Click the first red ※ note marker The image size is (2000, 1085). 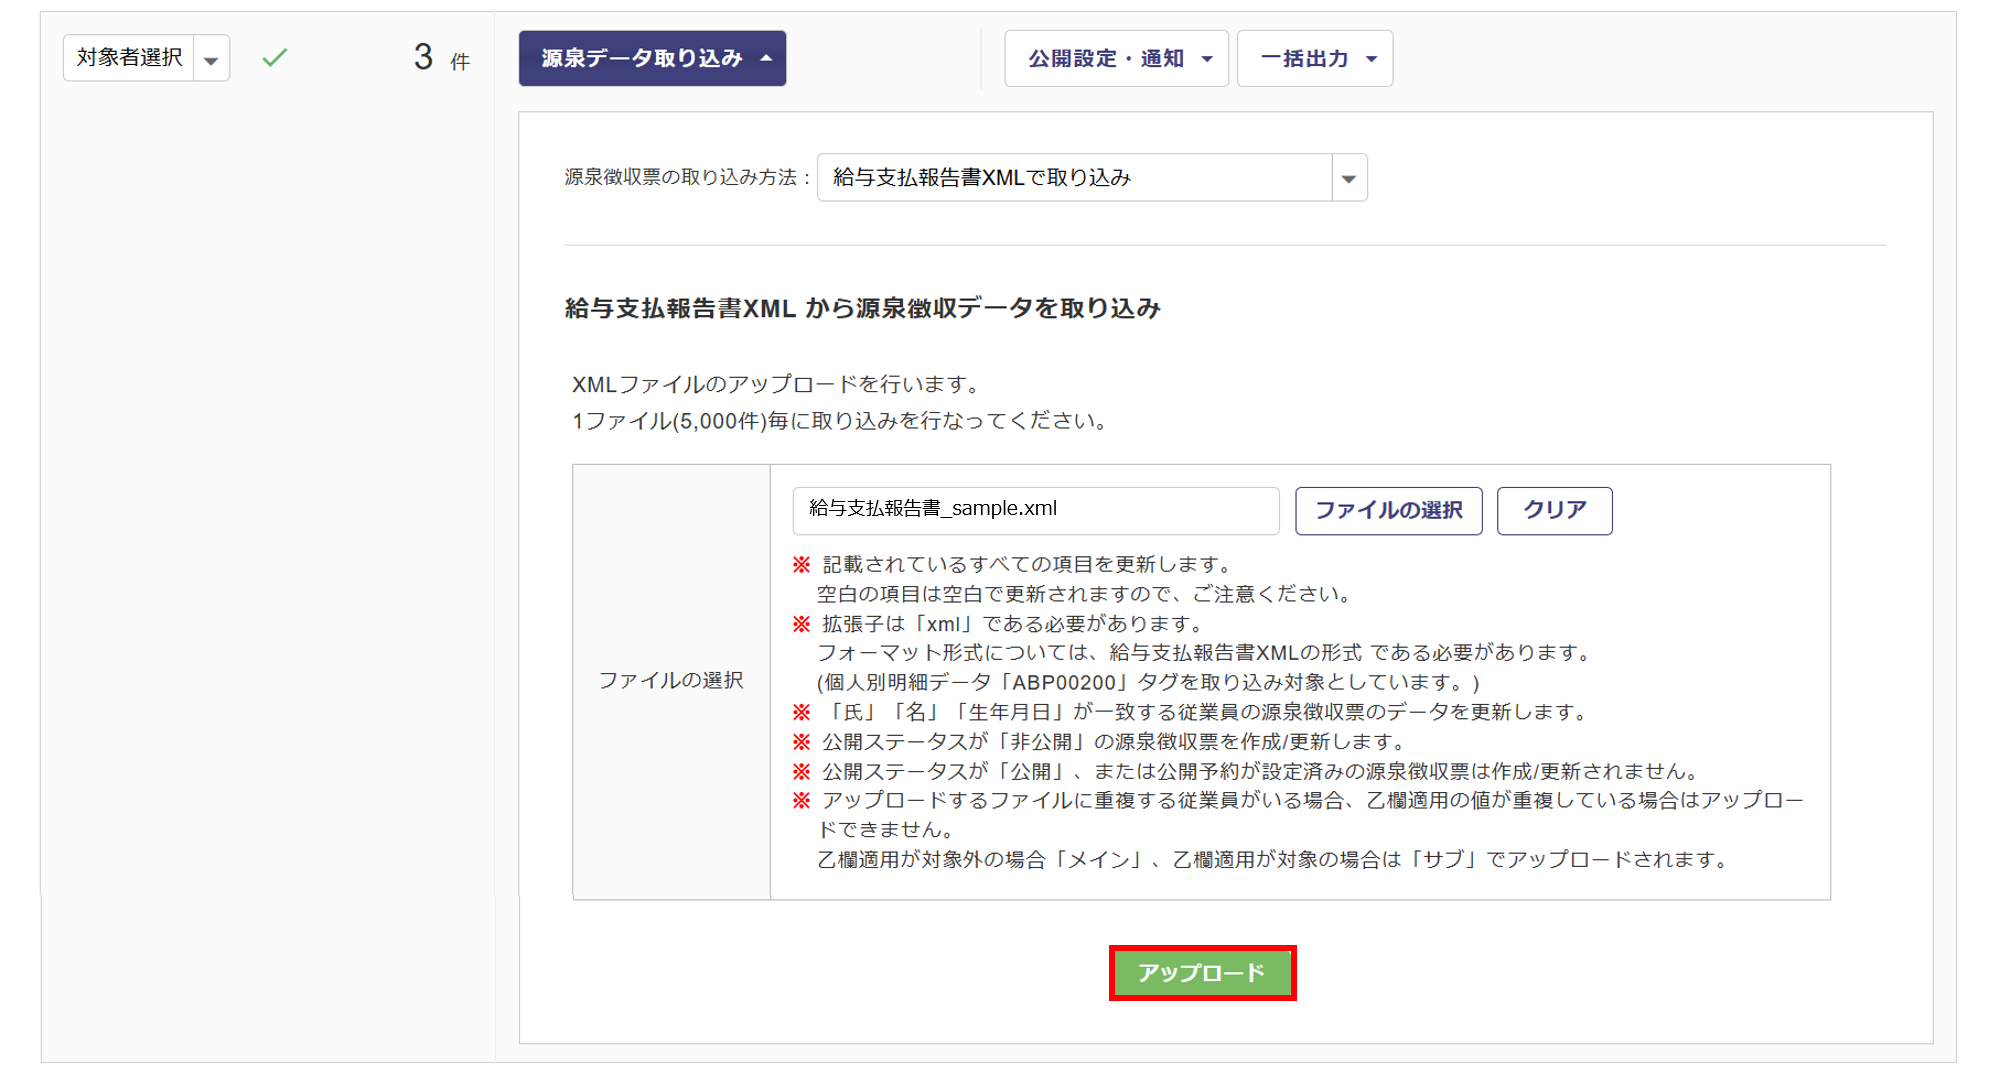(x=801, y=565)
